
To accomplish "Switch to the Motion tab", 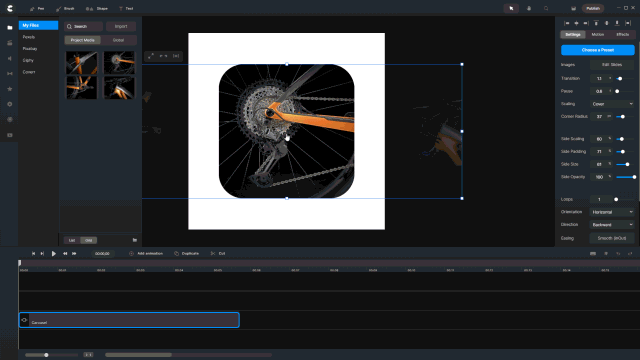I will (x=598, y=35).
